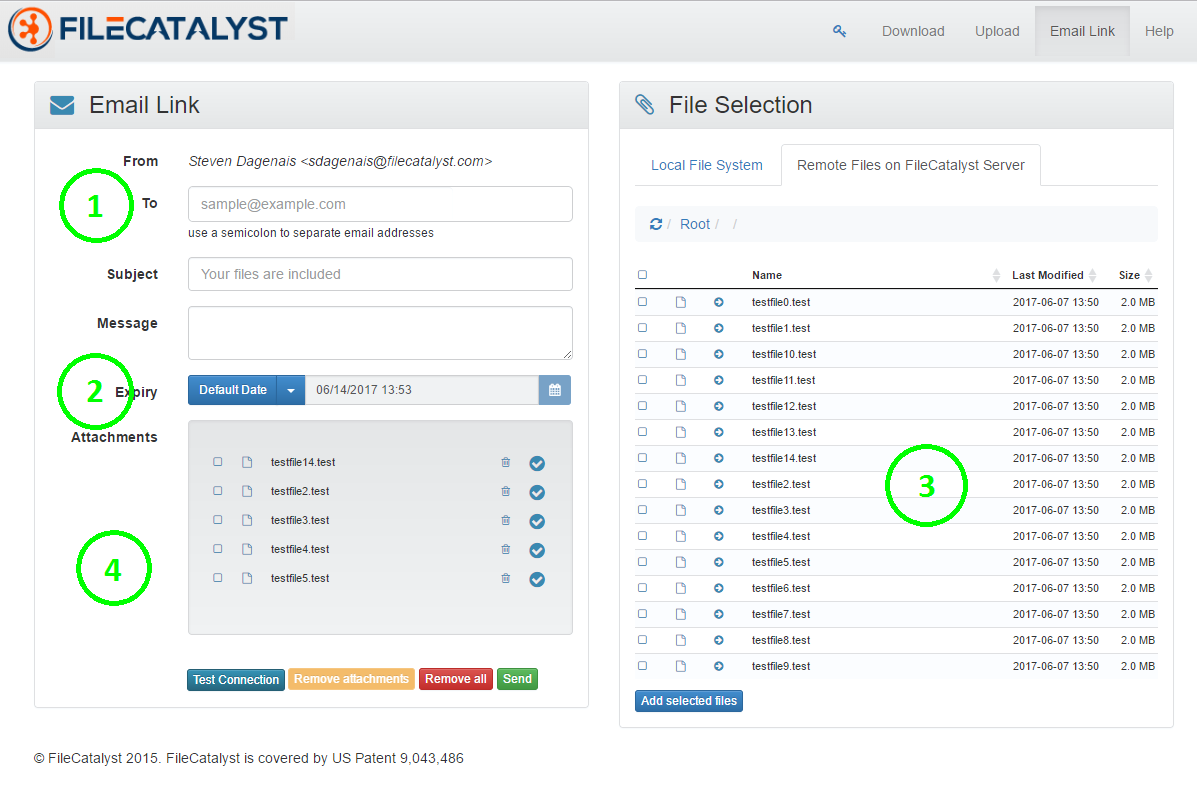The image size is (1197, 787).
Task: Click the blue arrow icon for testfile0.test
Action: tap(718, 302)
